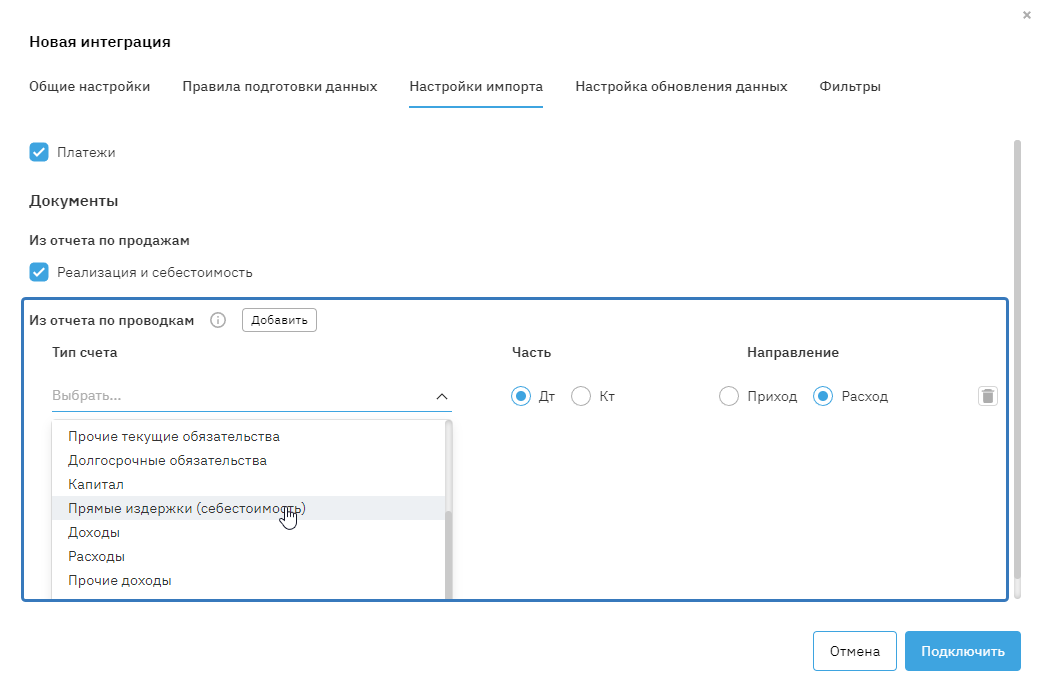The image size is (1042, 689).
Task: Switch to the "Общие настройки" tab
Action: 89,86
